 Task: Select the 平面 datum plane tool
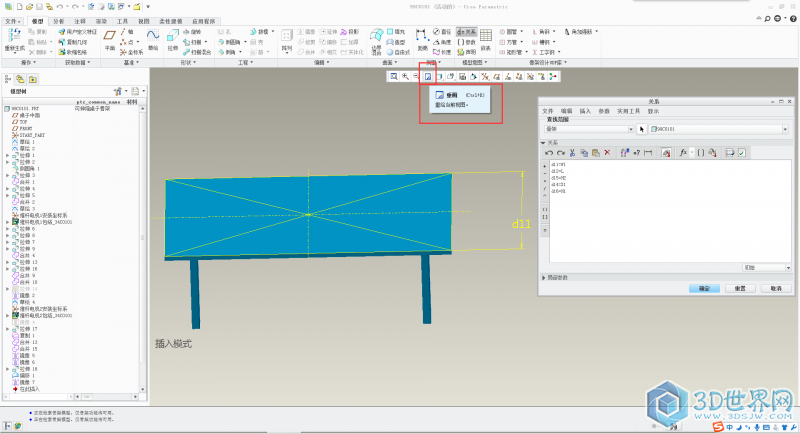tap(109, 40)
